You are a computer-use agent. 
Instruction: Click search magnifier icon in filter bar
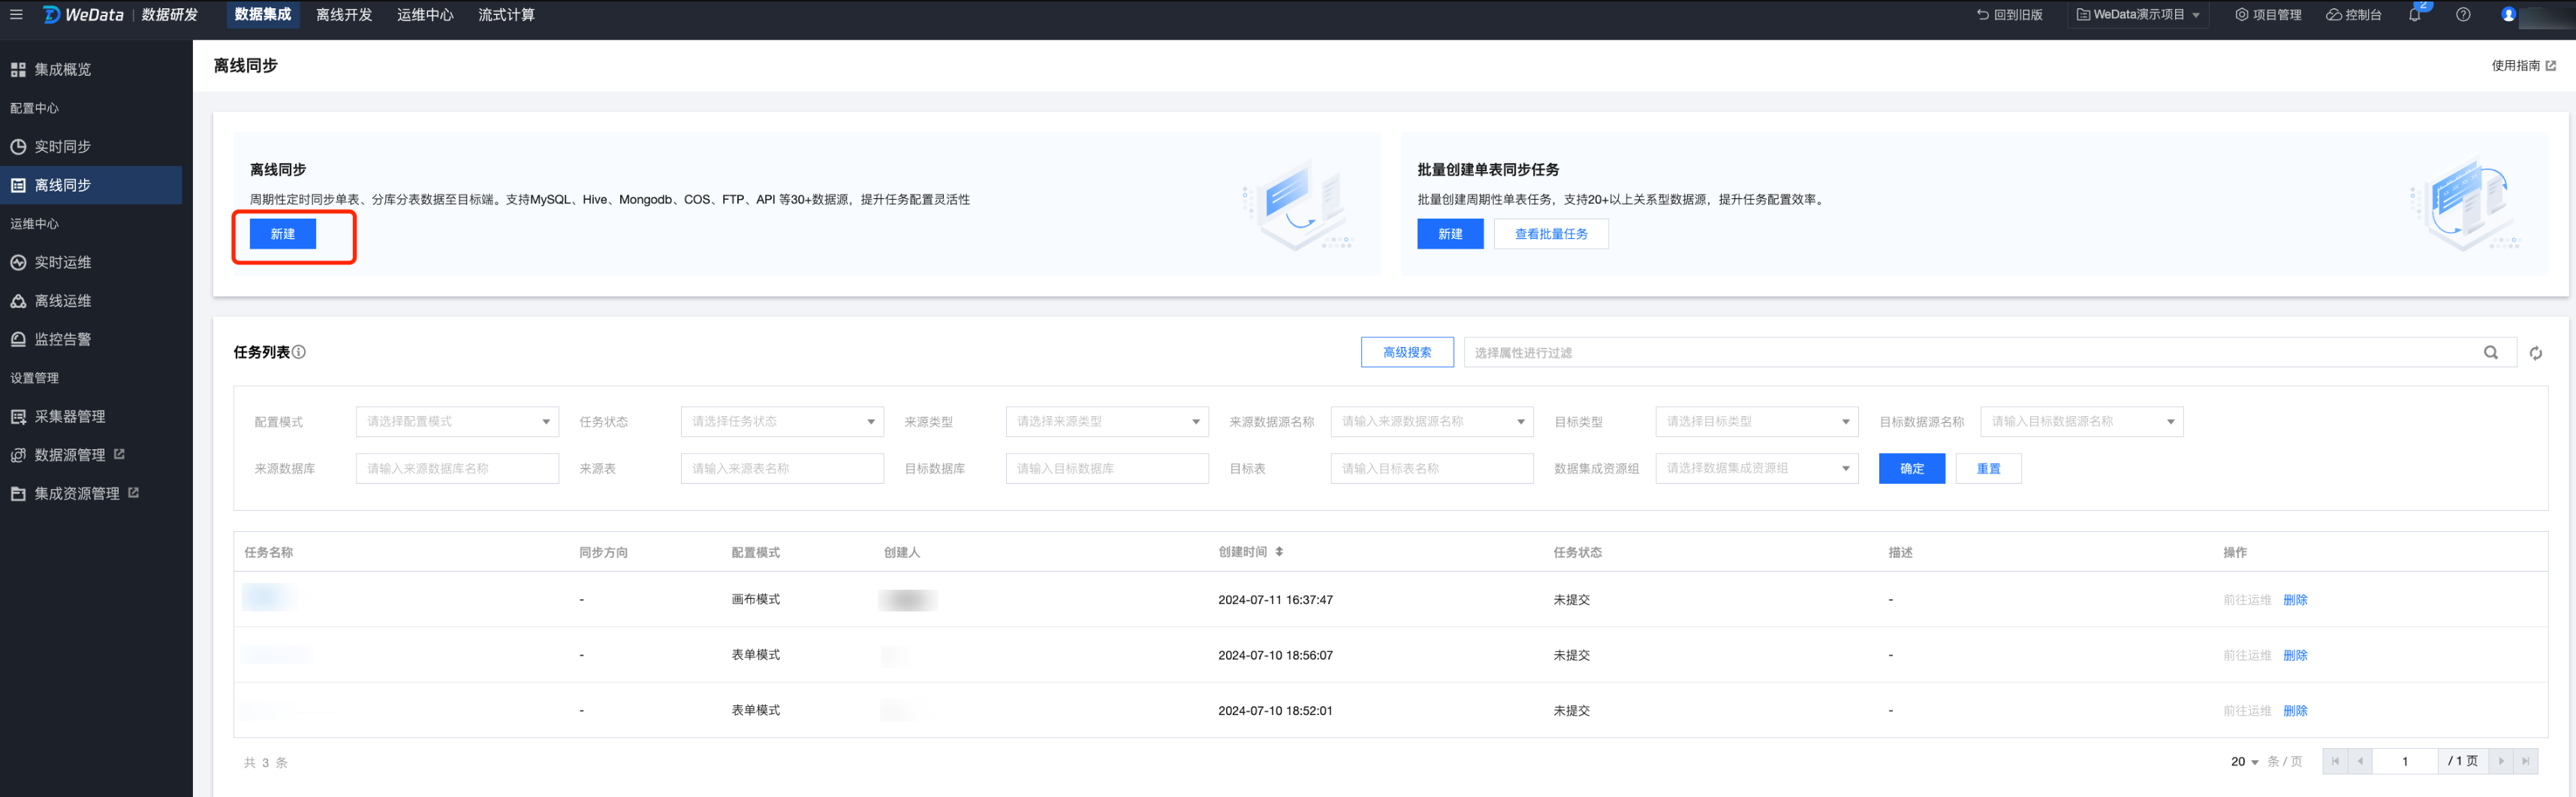pyautogui.click(x=2491, y=352)
